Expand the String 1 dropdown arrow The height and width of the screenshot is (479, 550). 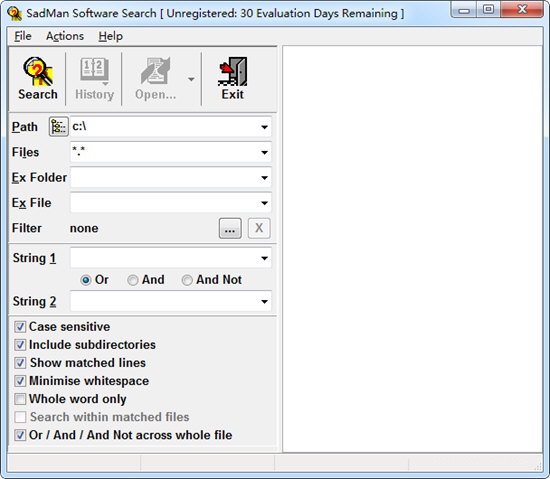click(264, 258)
